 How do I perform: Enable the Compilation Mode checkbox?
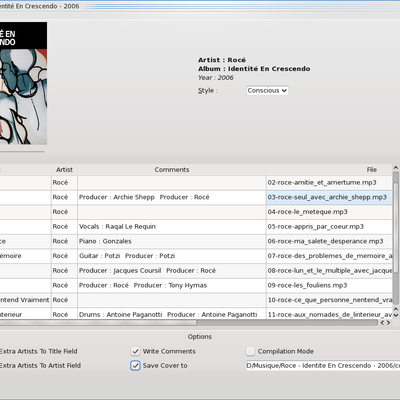click(250, 351)
